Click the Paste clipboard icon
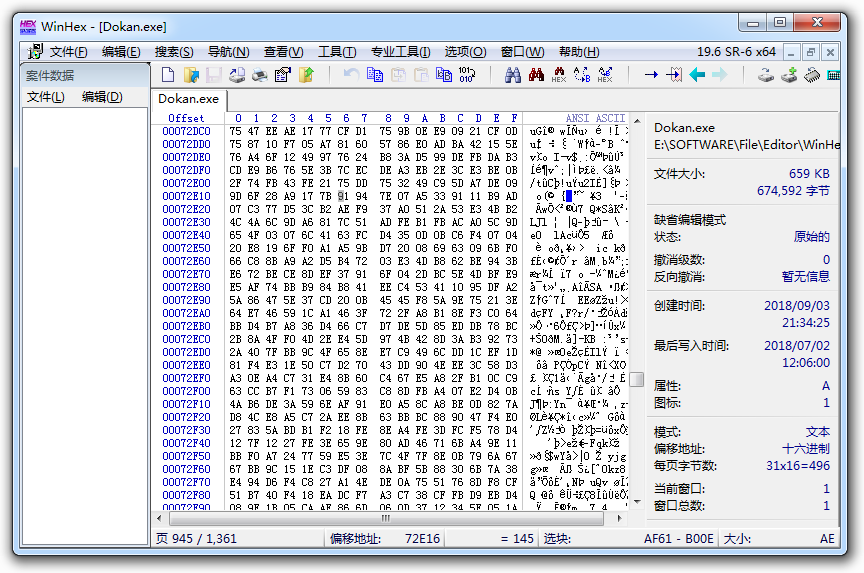864x573 pixels. (x=421, y=74)
